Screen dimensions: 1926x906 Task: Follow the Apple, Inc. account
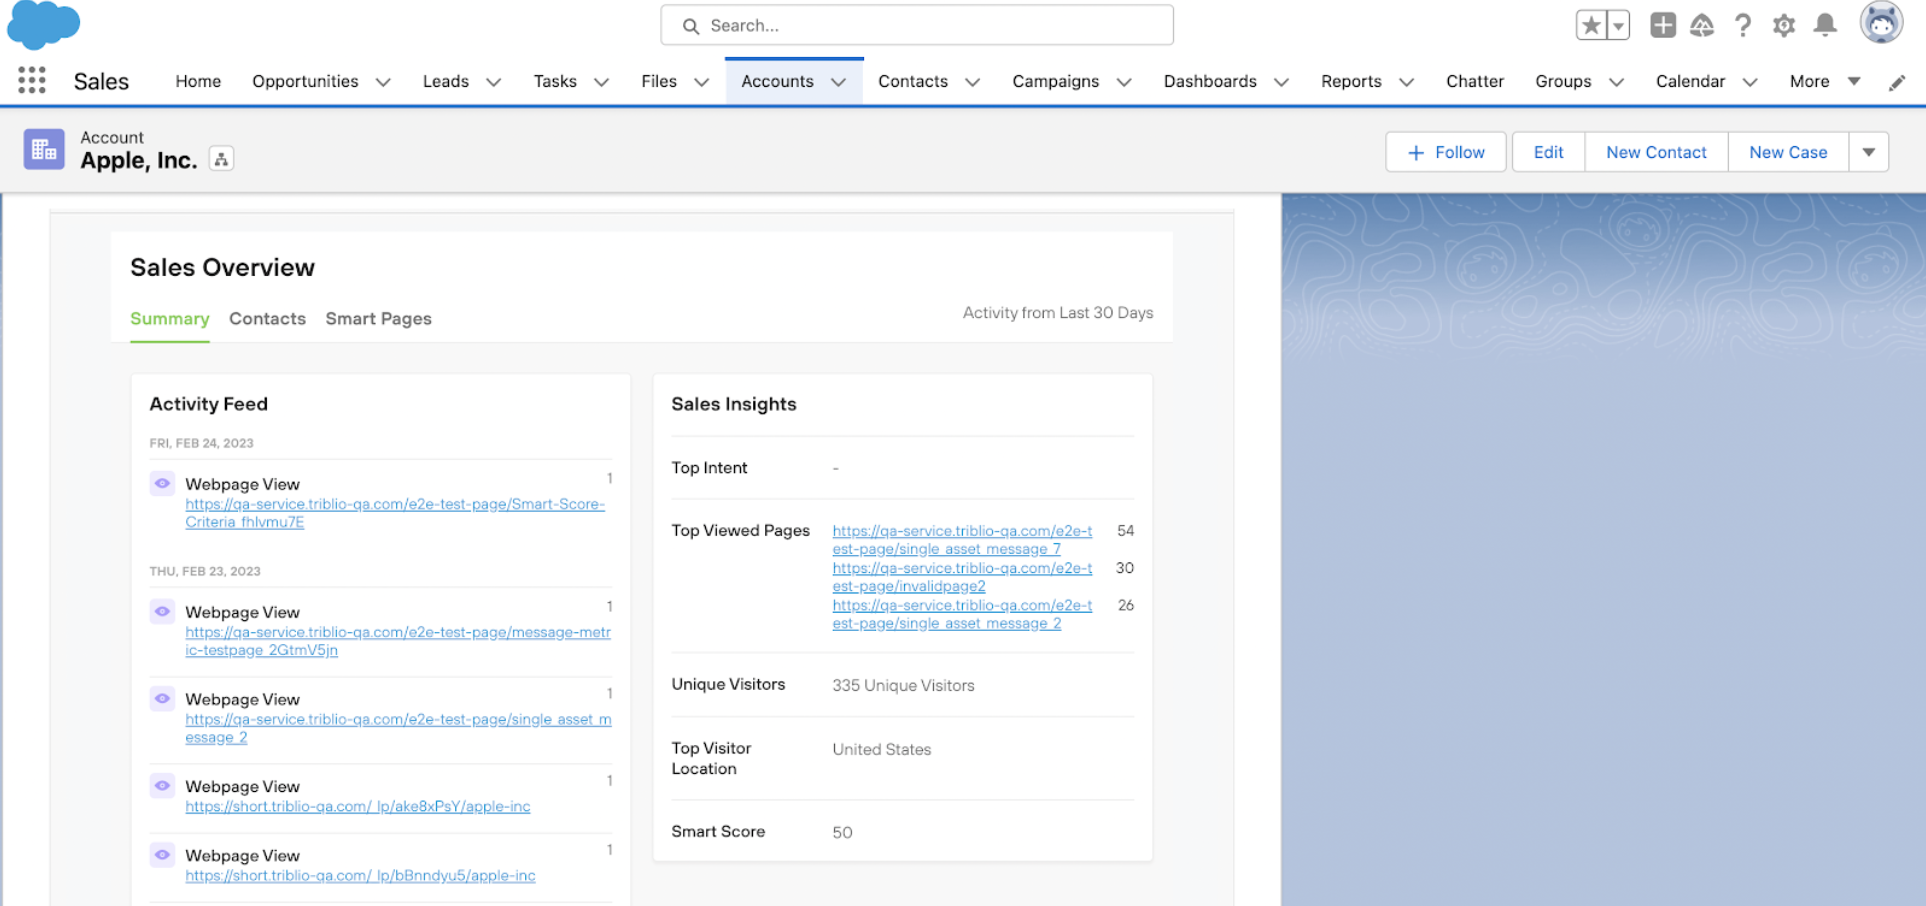tap(1445, 152)
